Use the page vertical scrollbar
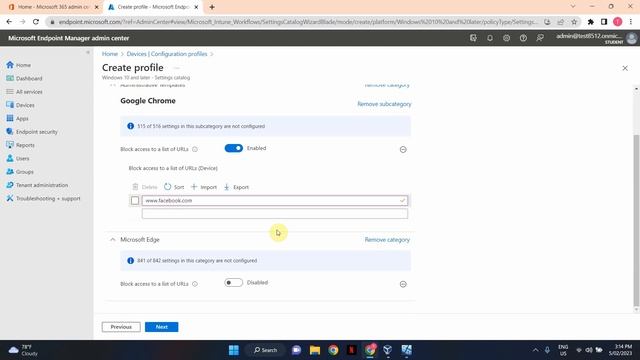The height and width of the screenshot is (360, 640). [636, 220]
